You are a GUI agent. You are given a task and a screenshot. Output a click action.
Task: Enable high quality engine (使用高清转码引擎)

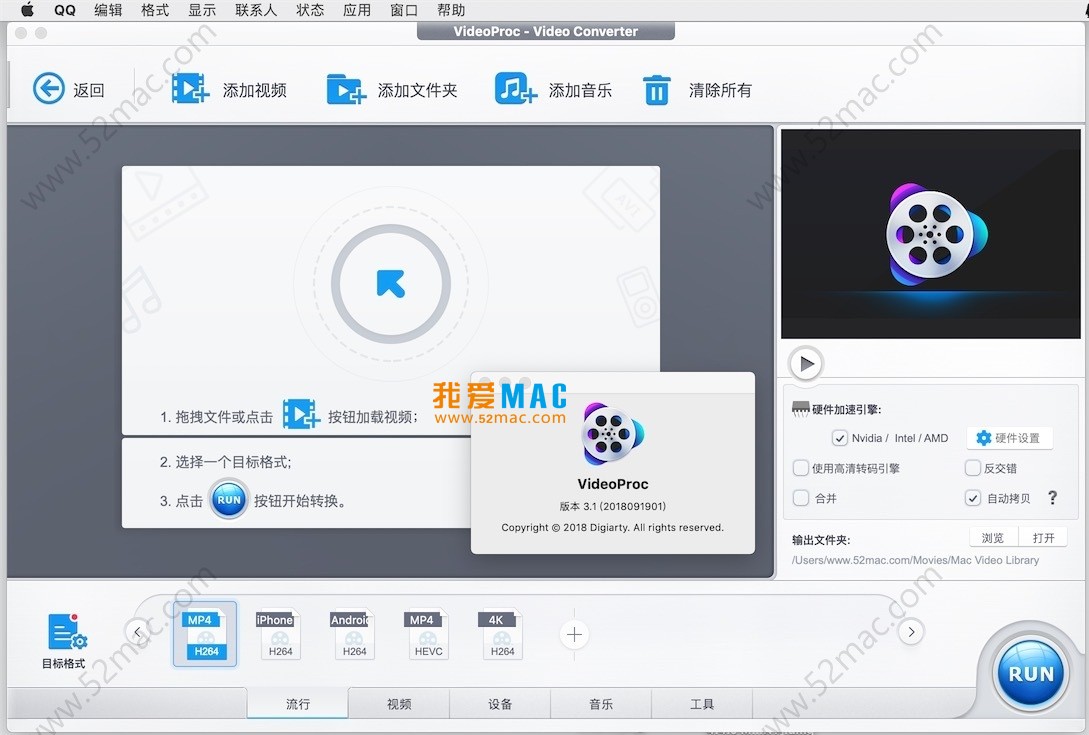click(801, 468)
